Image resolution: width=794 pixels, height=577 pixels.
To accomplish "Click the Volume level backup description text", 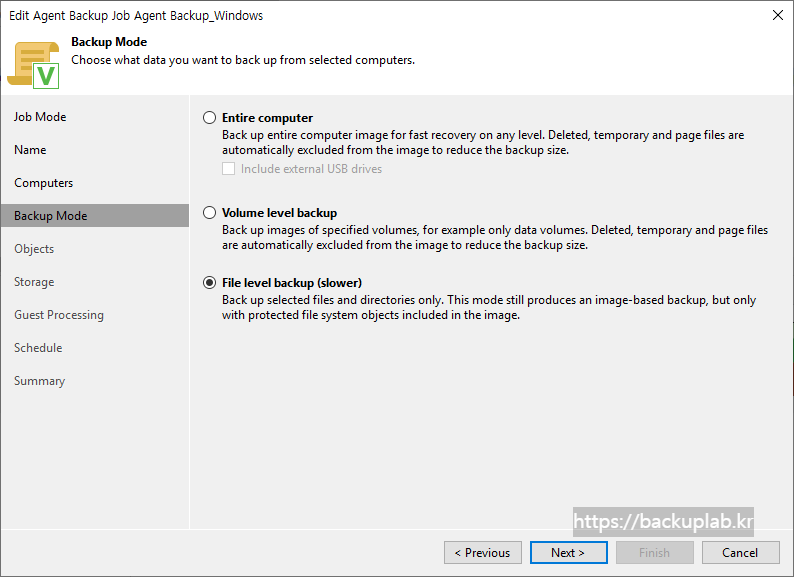I will click(x=495, y=238).
